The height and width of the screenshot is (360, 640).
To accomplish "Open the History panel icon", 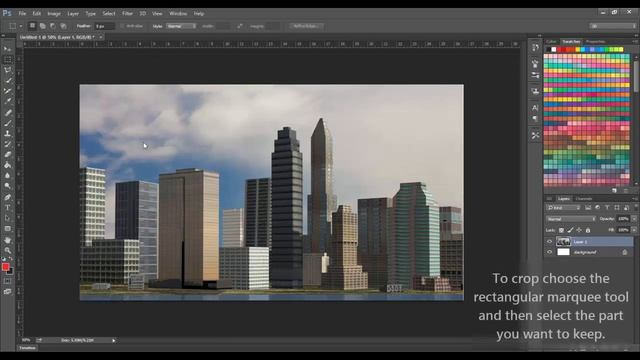I will pos(535,48).
